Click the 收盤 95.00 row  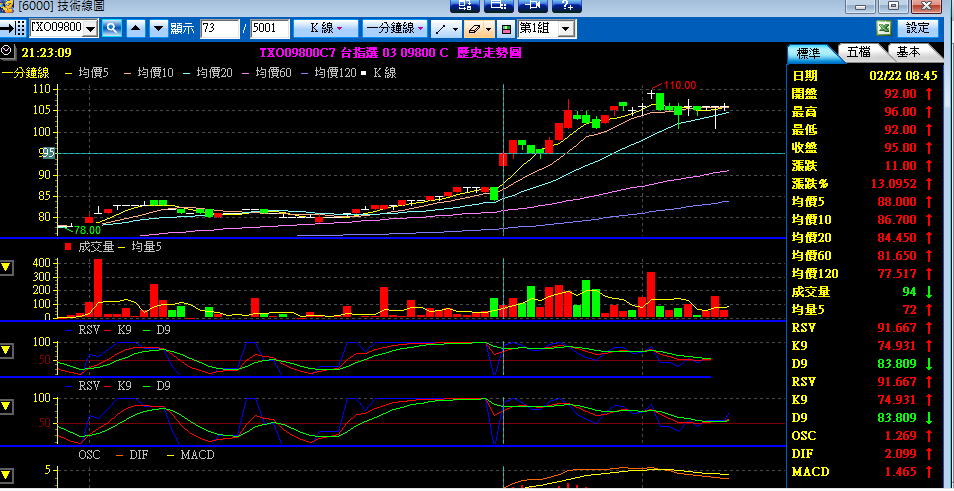(x=864, y=148)
